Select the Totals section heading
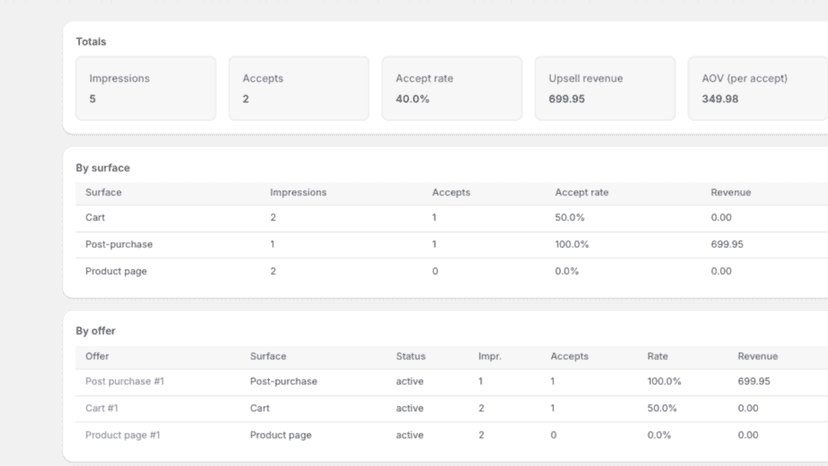 click(x=91, y=41)
